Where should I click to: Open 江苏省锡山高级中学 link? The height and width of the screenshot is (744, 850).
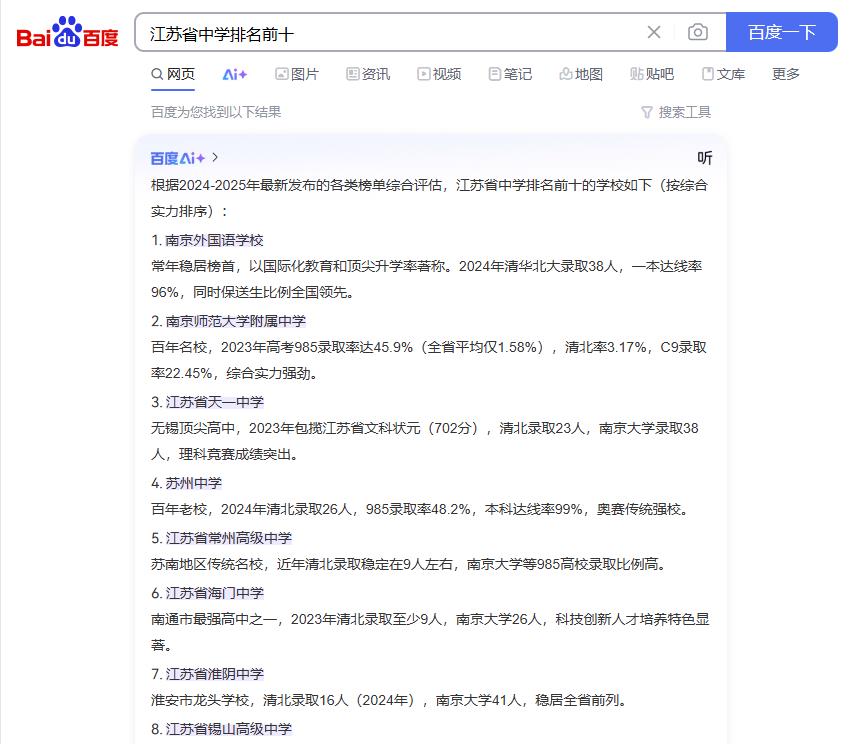click(x=228, y=729)
